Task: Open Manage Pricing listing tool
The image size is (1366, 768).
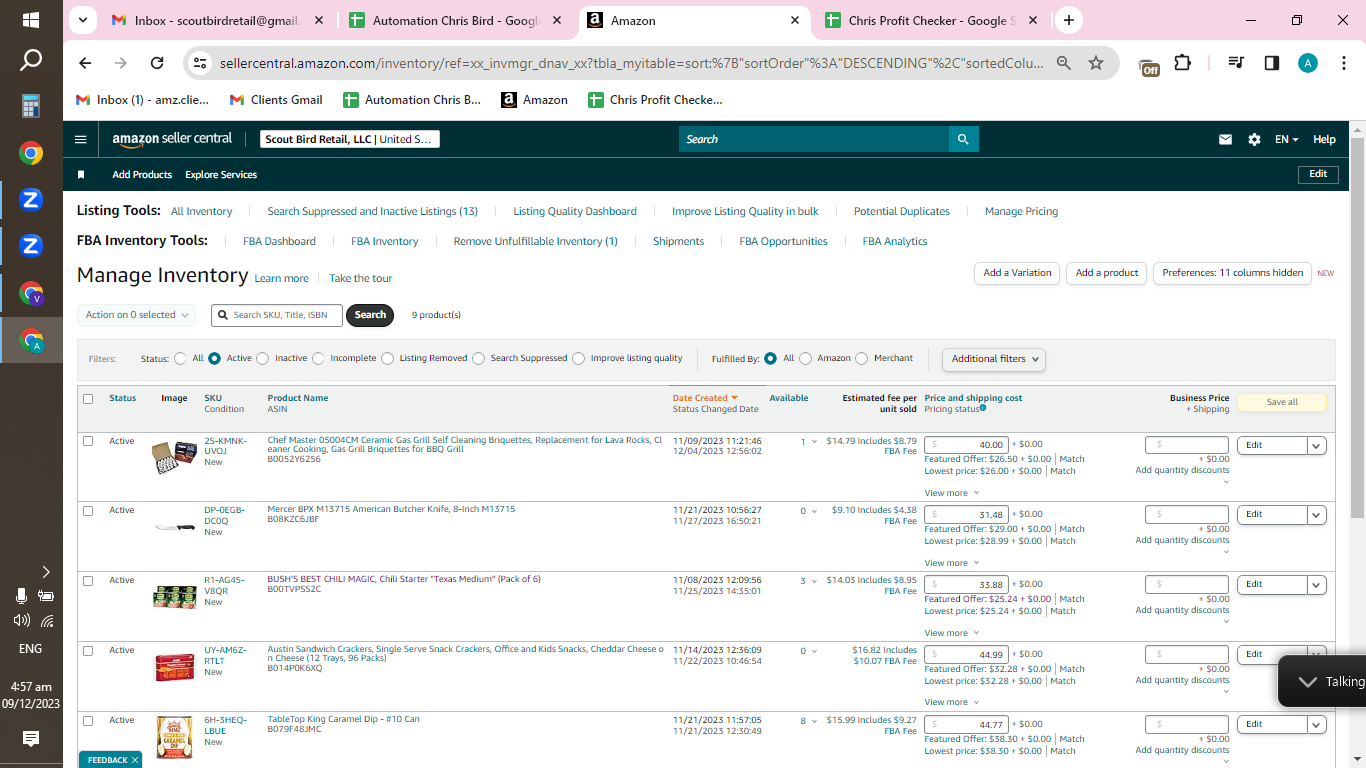Action: (x=1021, y=211)
